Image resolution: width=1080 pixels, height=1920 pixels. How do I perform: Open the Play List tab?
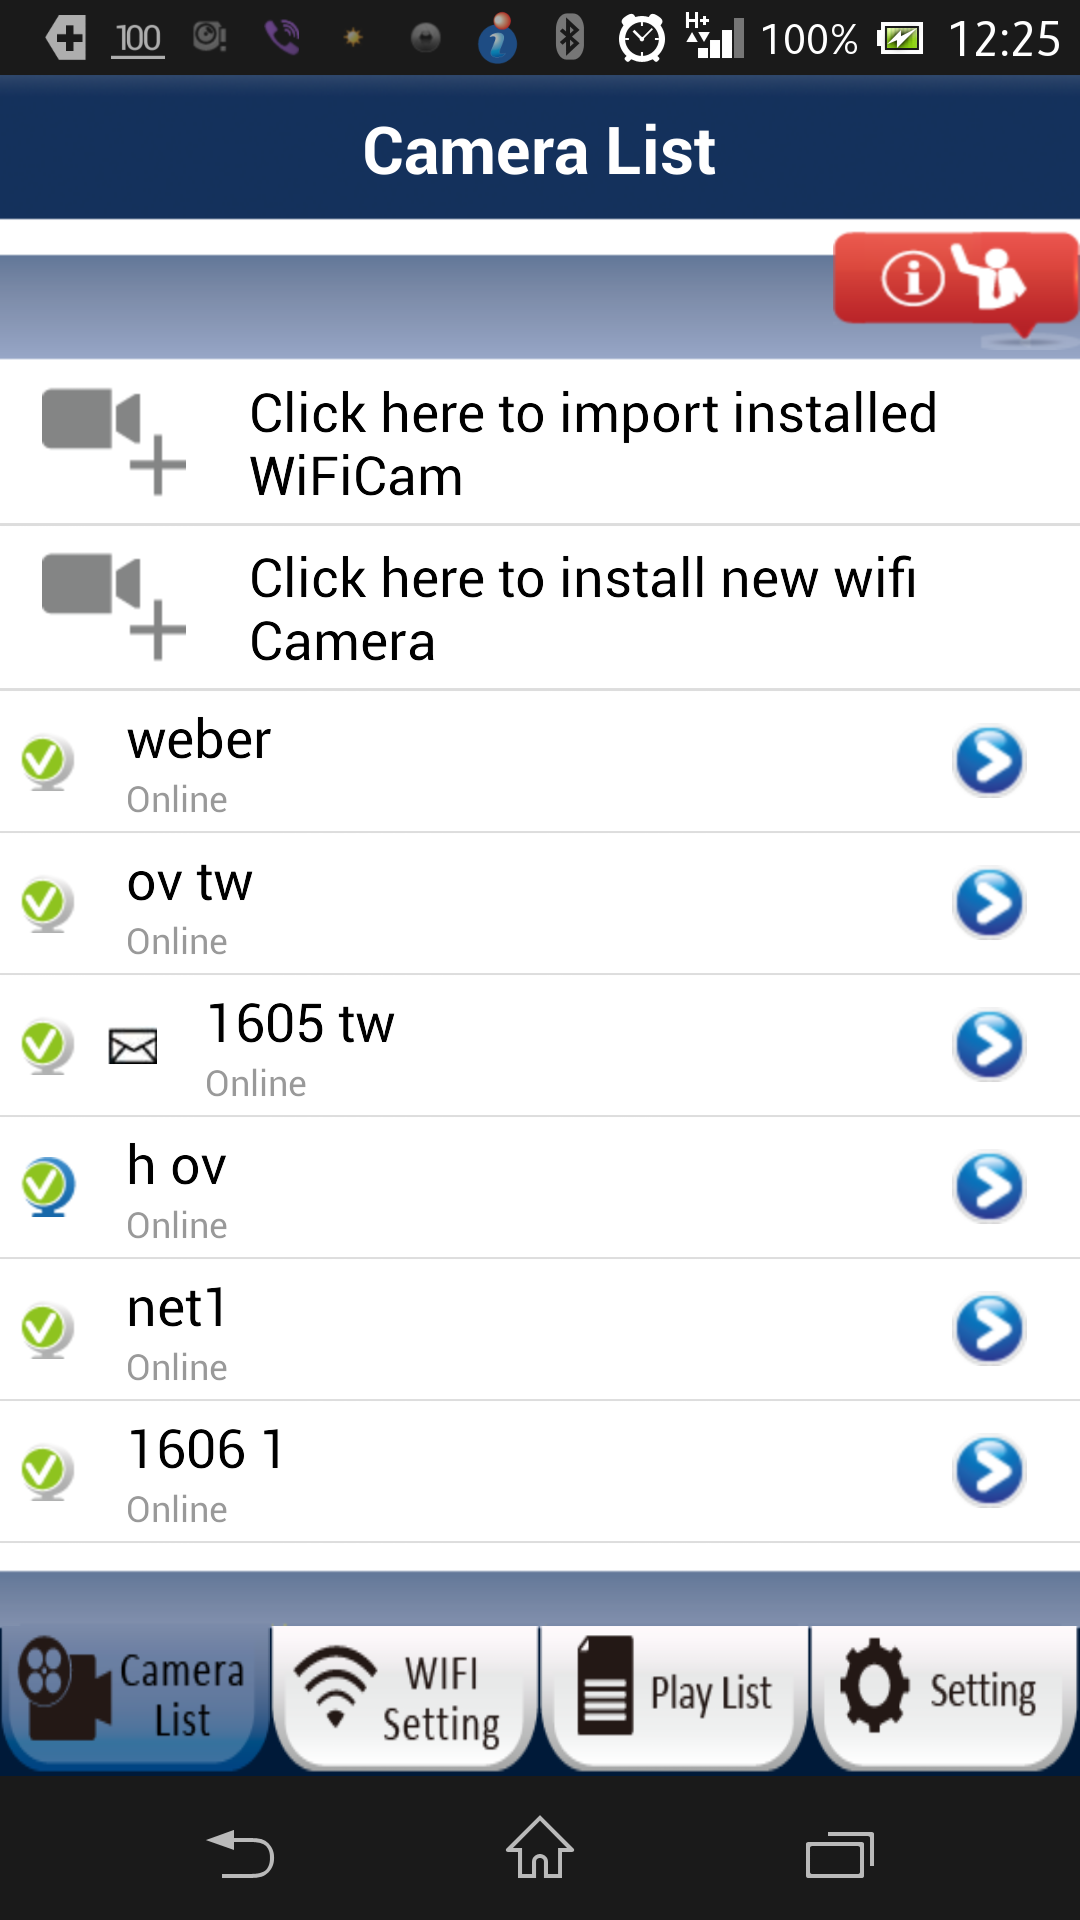[x=675, y=1698]
